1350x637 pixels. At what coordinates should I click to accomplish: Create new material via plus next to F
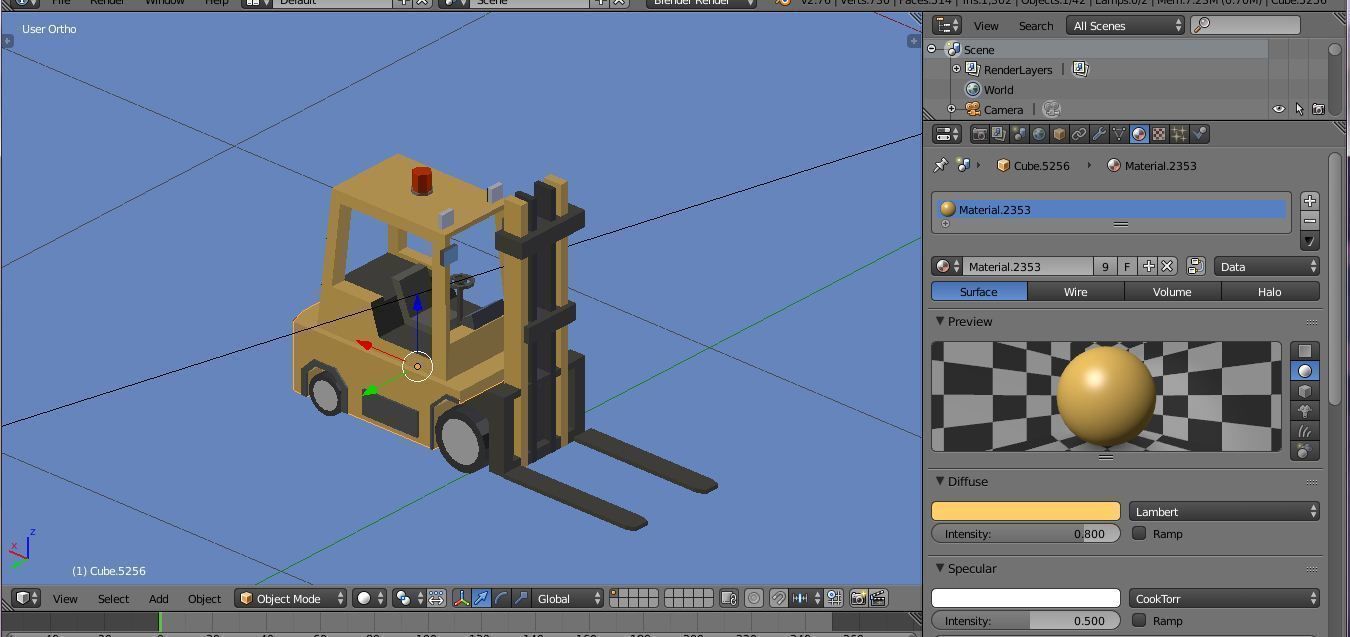1148,267
